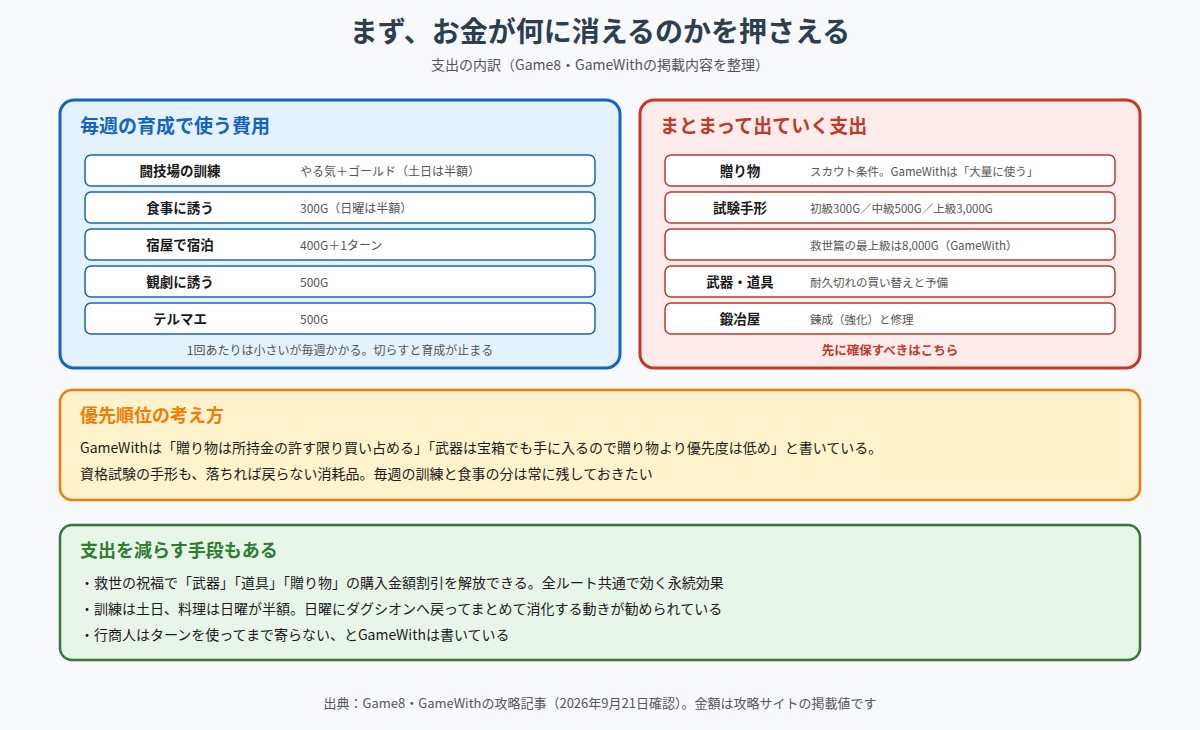
Task: Click the row label 闘技場の訓練
Action: click(180, 171)
